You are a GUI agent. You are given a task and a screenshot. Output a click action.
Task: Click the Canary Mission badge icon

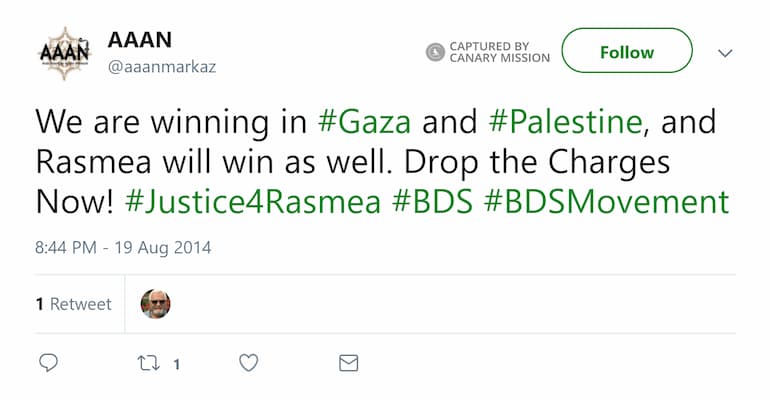(435, 52)
